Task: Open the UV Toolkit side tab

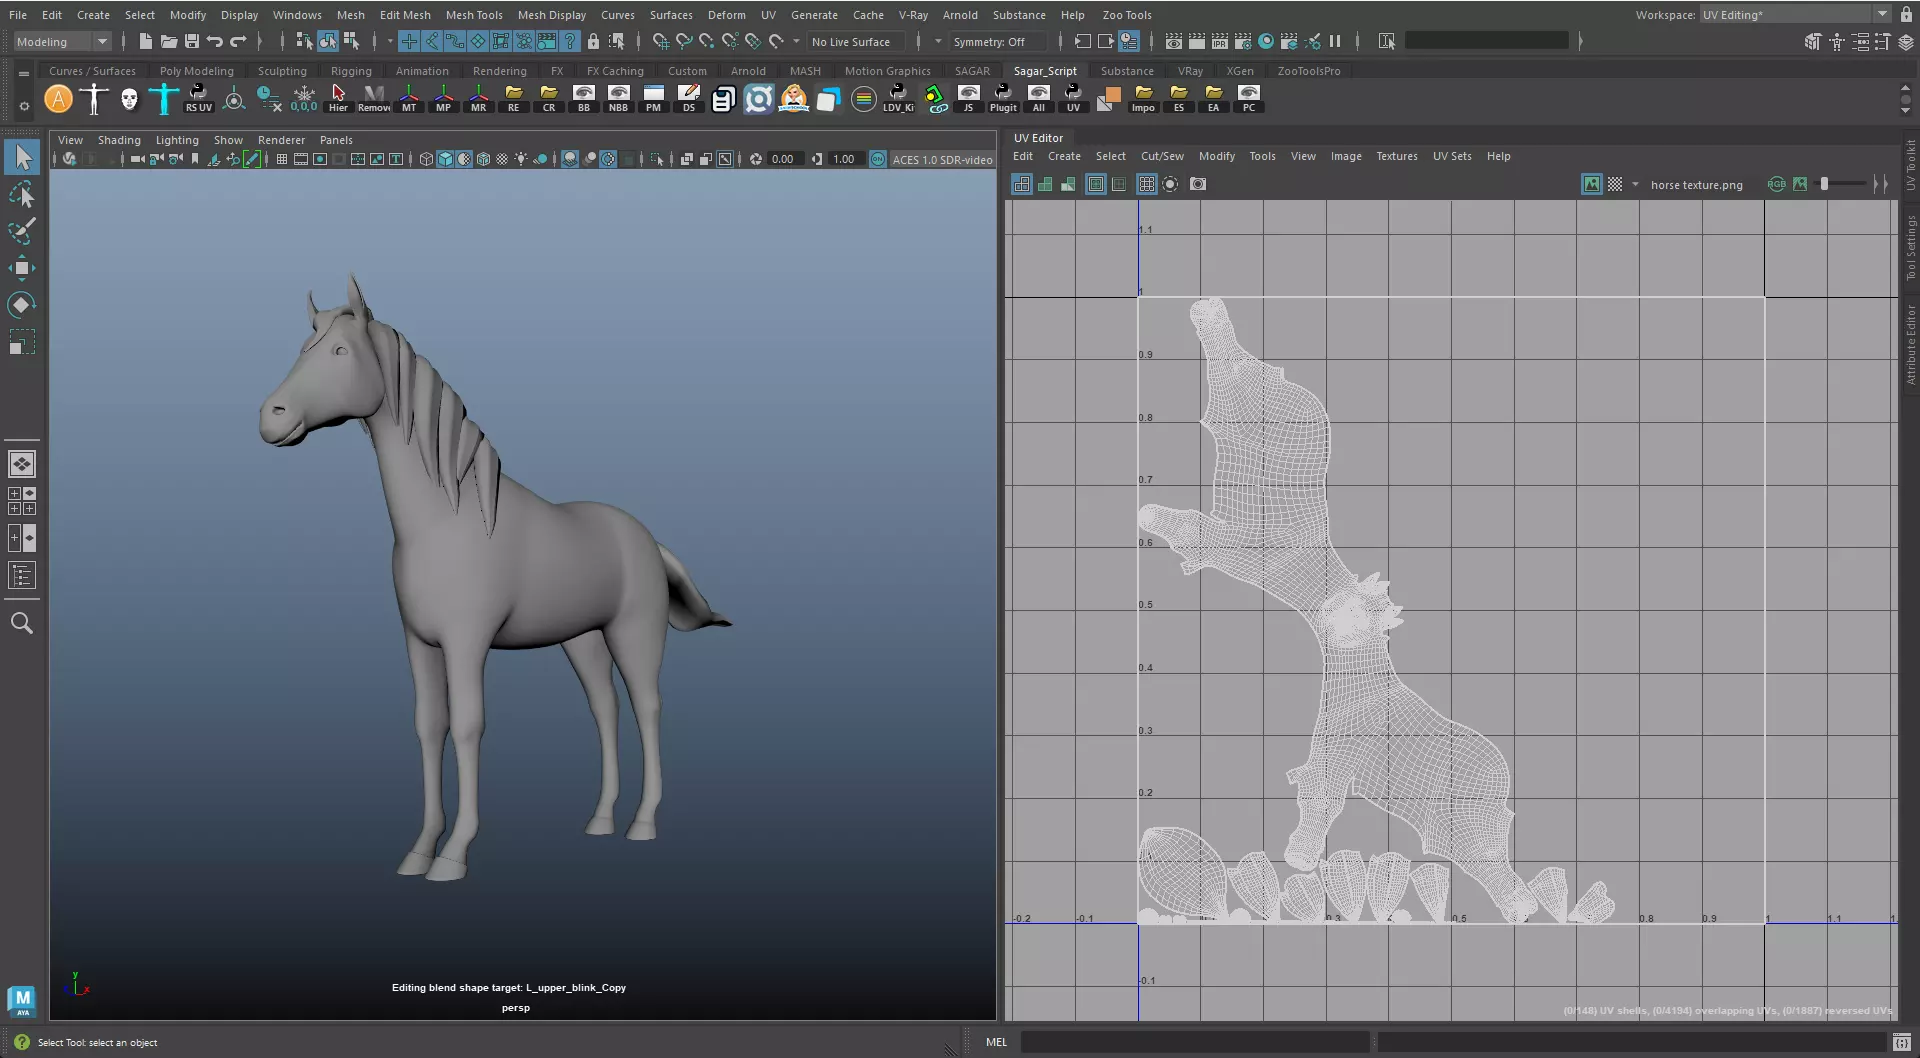Action: [x=1910, y=165]
